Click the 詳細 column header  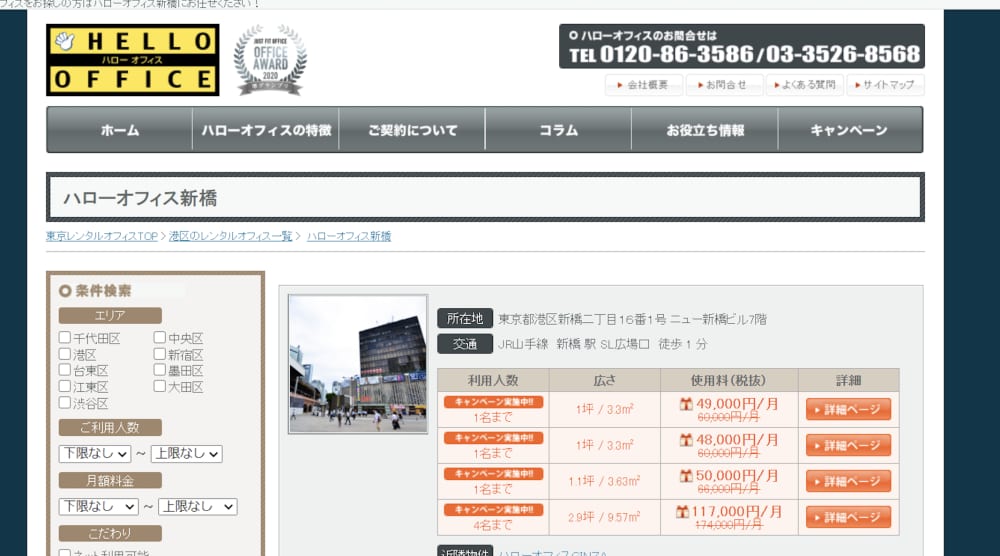[x=848, y=381]
